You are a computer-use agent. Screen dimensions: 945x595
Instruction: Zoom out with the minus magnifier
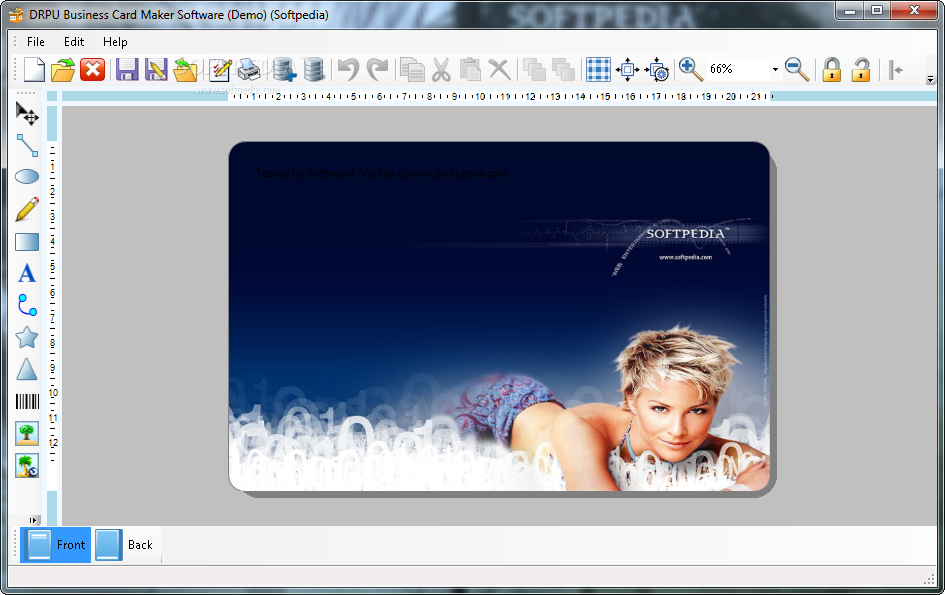pos(797,69)
